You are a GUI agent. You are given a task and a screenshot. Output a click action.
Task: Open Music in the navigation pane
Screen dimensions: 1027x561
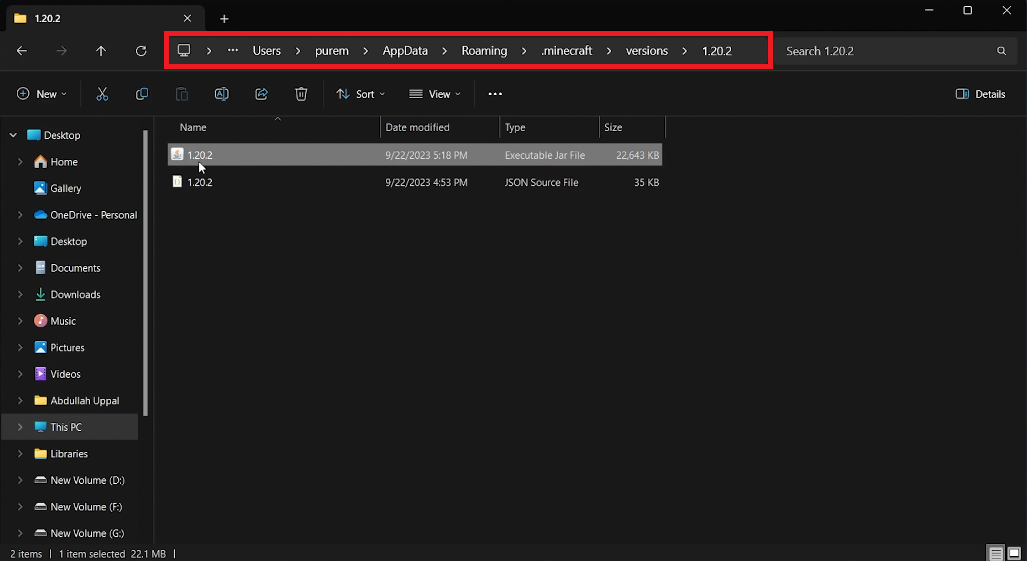(x=63, y=321)
